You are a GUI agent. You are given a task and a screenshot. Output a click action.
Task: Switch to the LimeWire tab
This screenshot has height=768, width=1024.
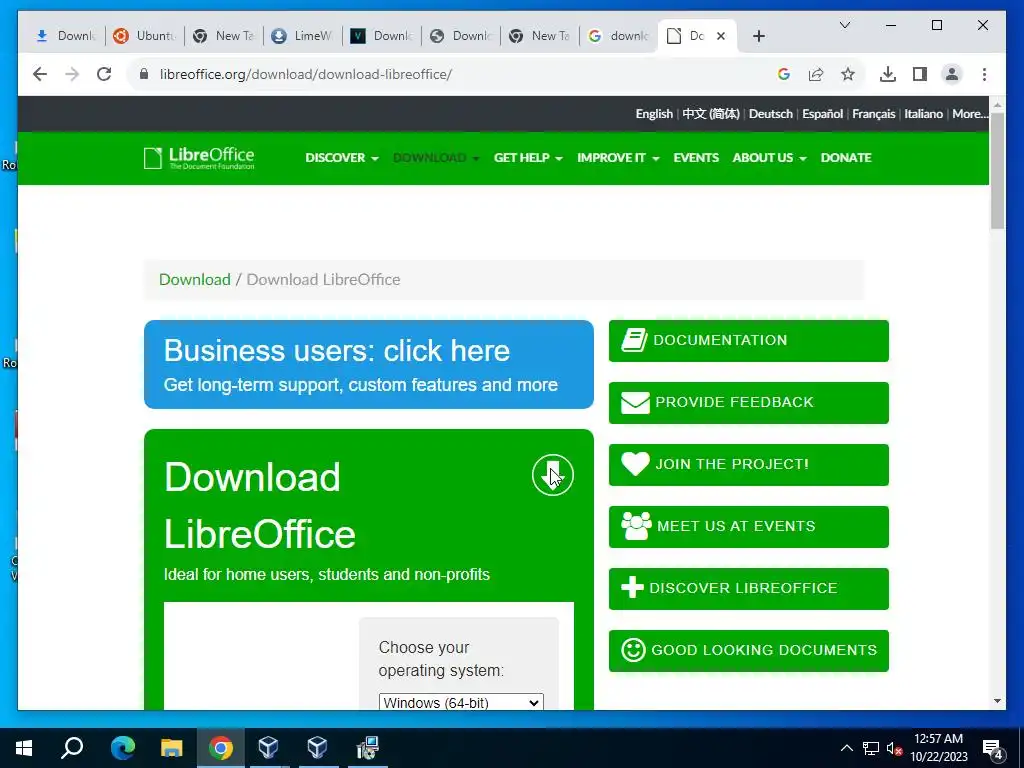(302, 36)
